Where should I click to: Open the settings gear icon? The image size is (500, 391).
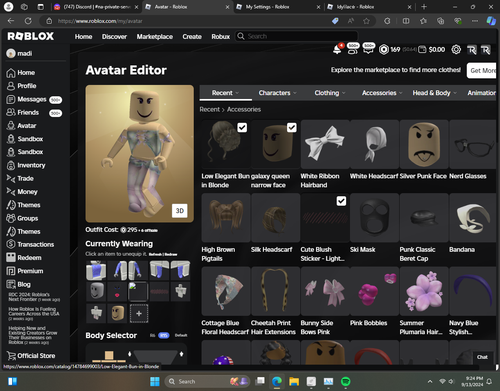point(456,50)
